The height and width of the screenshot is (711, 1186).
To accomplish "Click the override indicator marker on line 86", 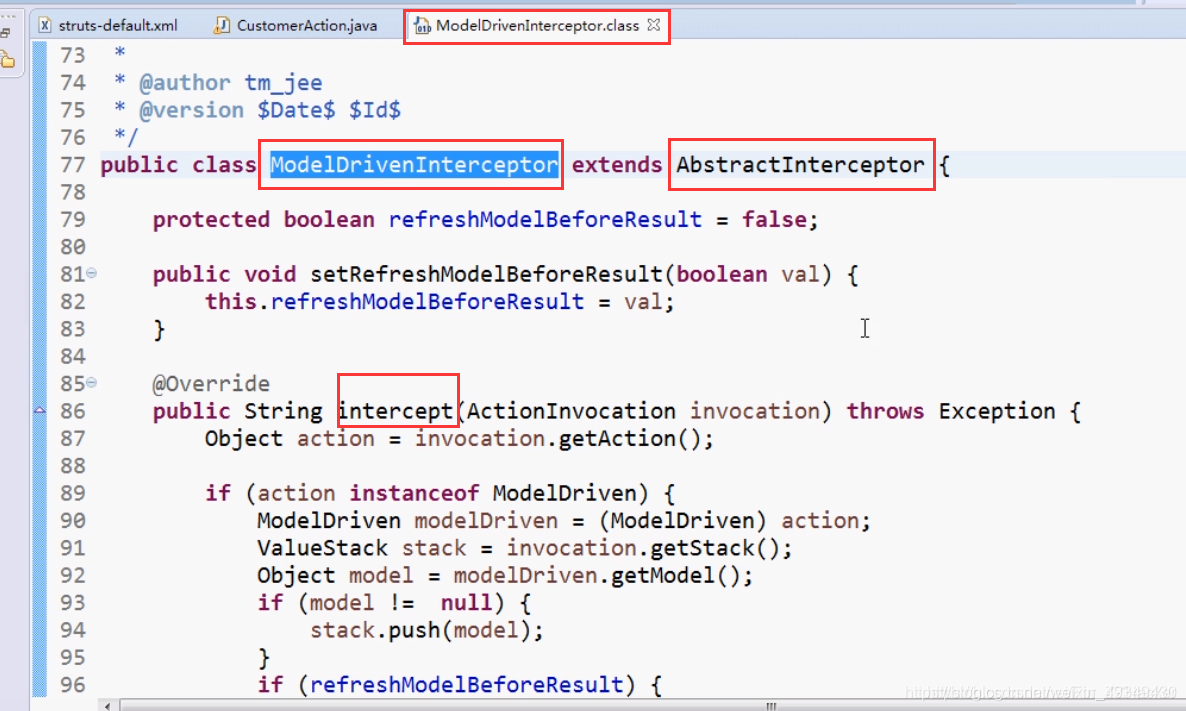I will (x=39, y=411).
